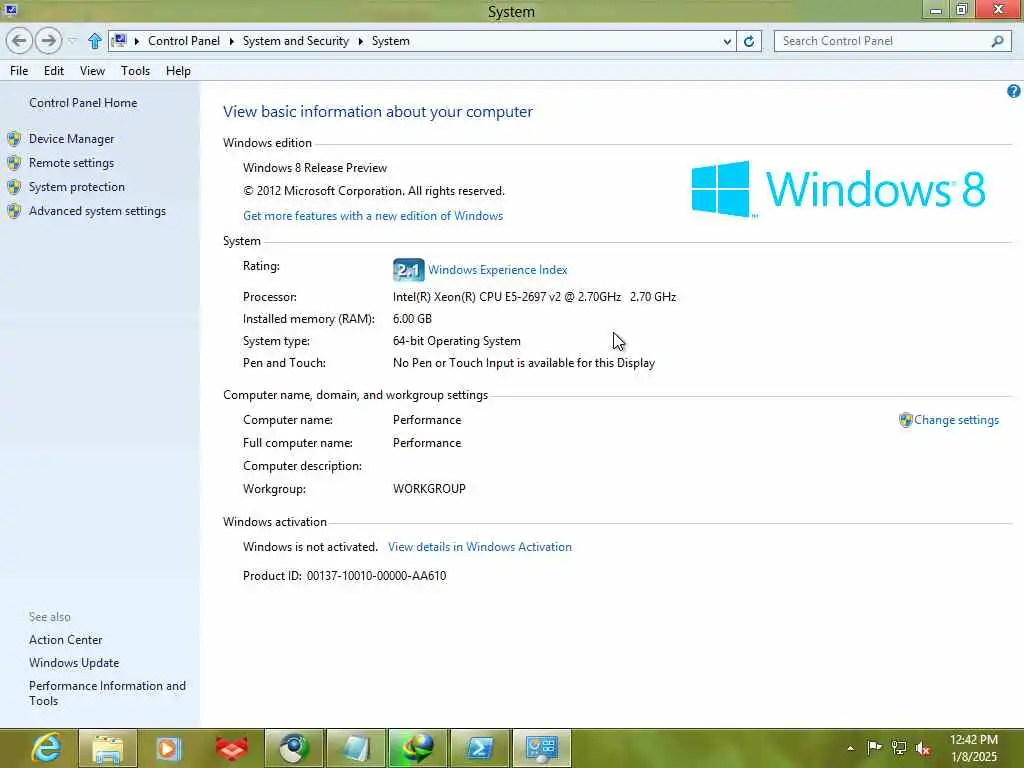Open Advanced system settings
Viewport: 1024px width, 768px height.
pyautogui.click(x=97, y=211)
